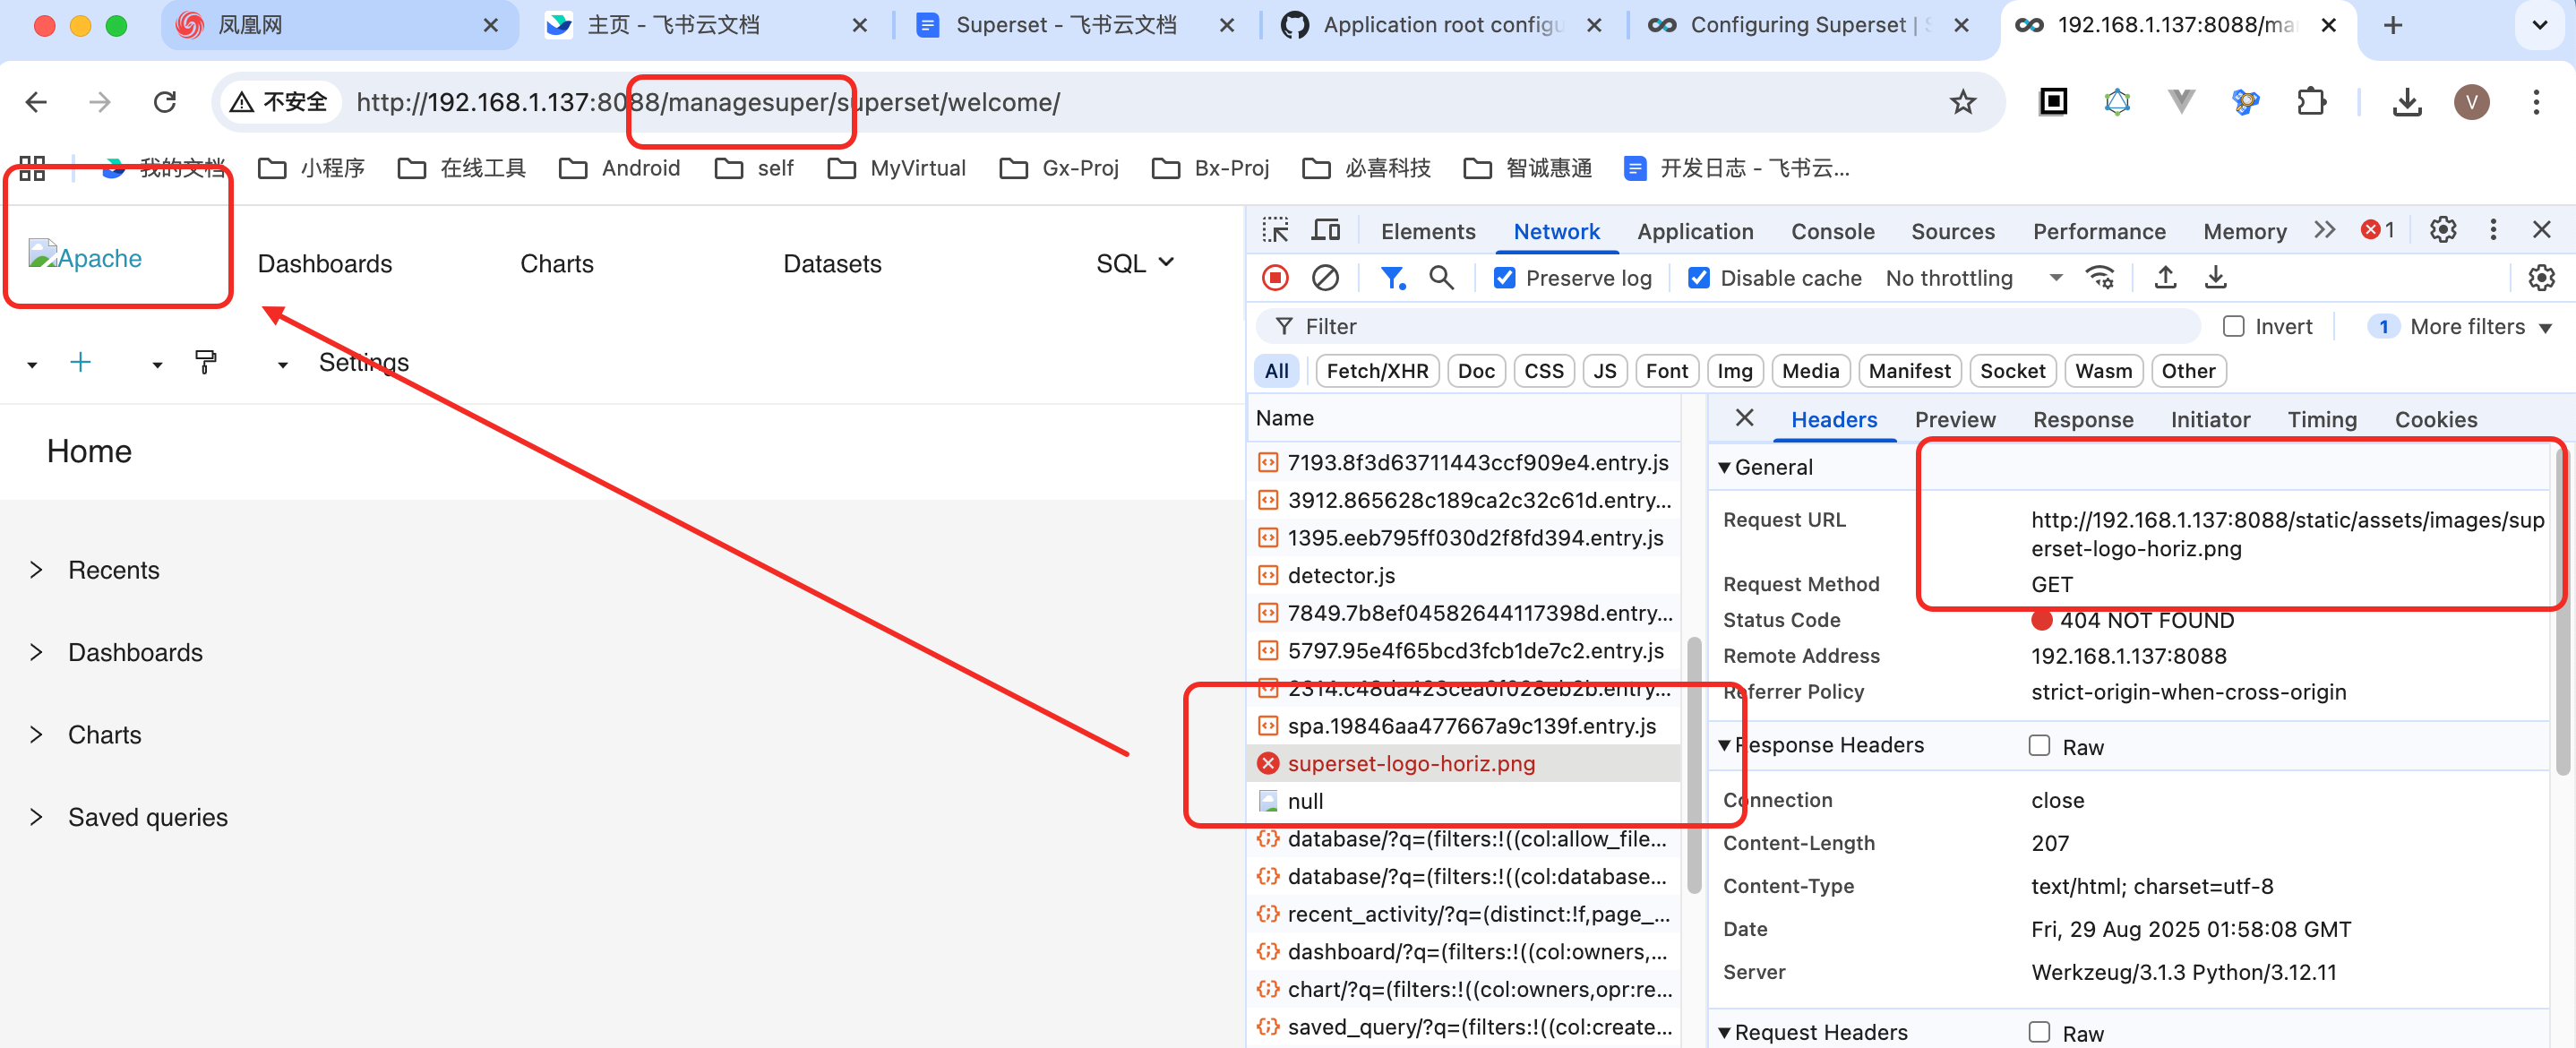
Task: Open the Dashboards navigation link
Action: [x=324, y=264]
